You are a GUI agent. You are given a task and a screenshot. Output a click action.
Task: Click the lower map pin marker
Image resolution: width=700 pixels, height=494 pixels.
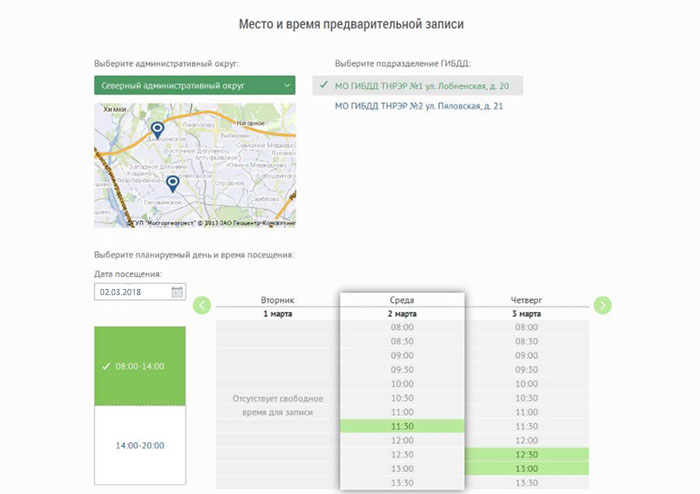173,184
